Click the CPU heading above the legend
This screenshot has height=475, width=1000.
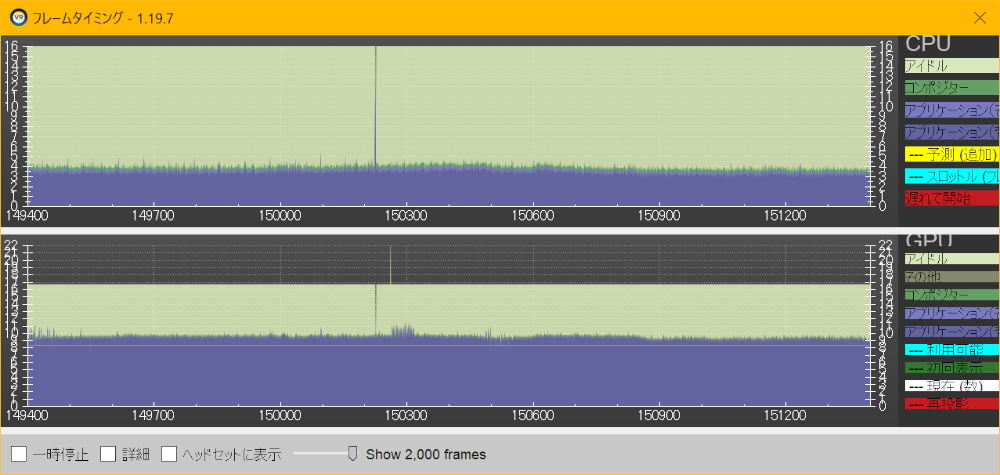pos(928,43)
